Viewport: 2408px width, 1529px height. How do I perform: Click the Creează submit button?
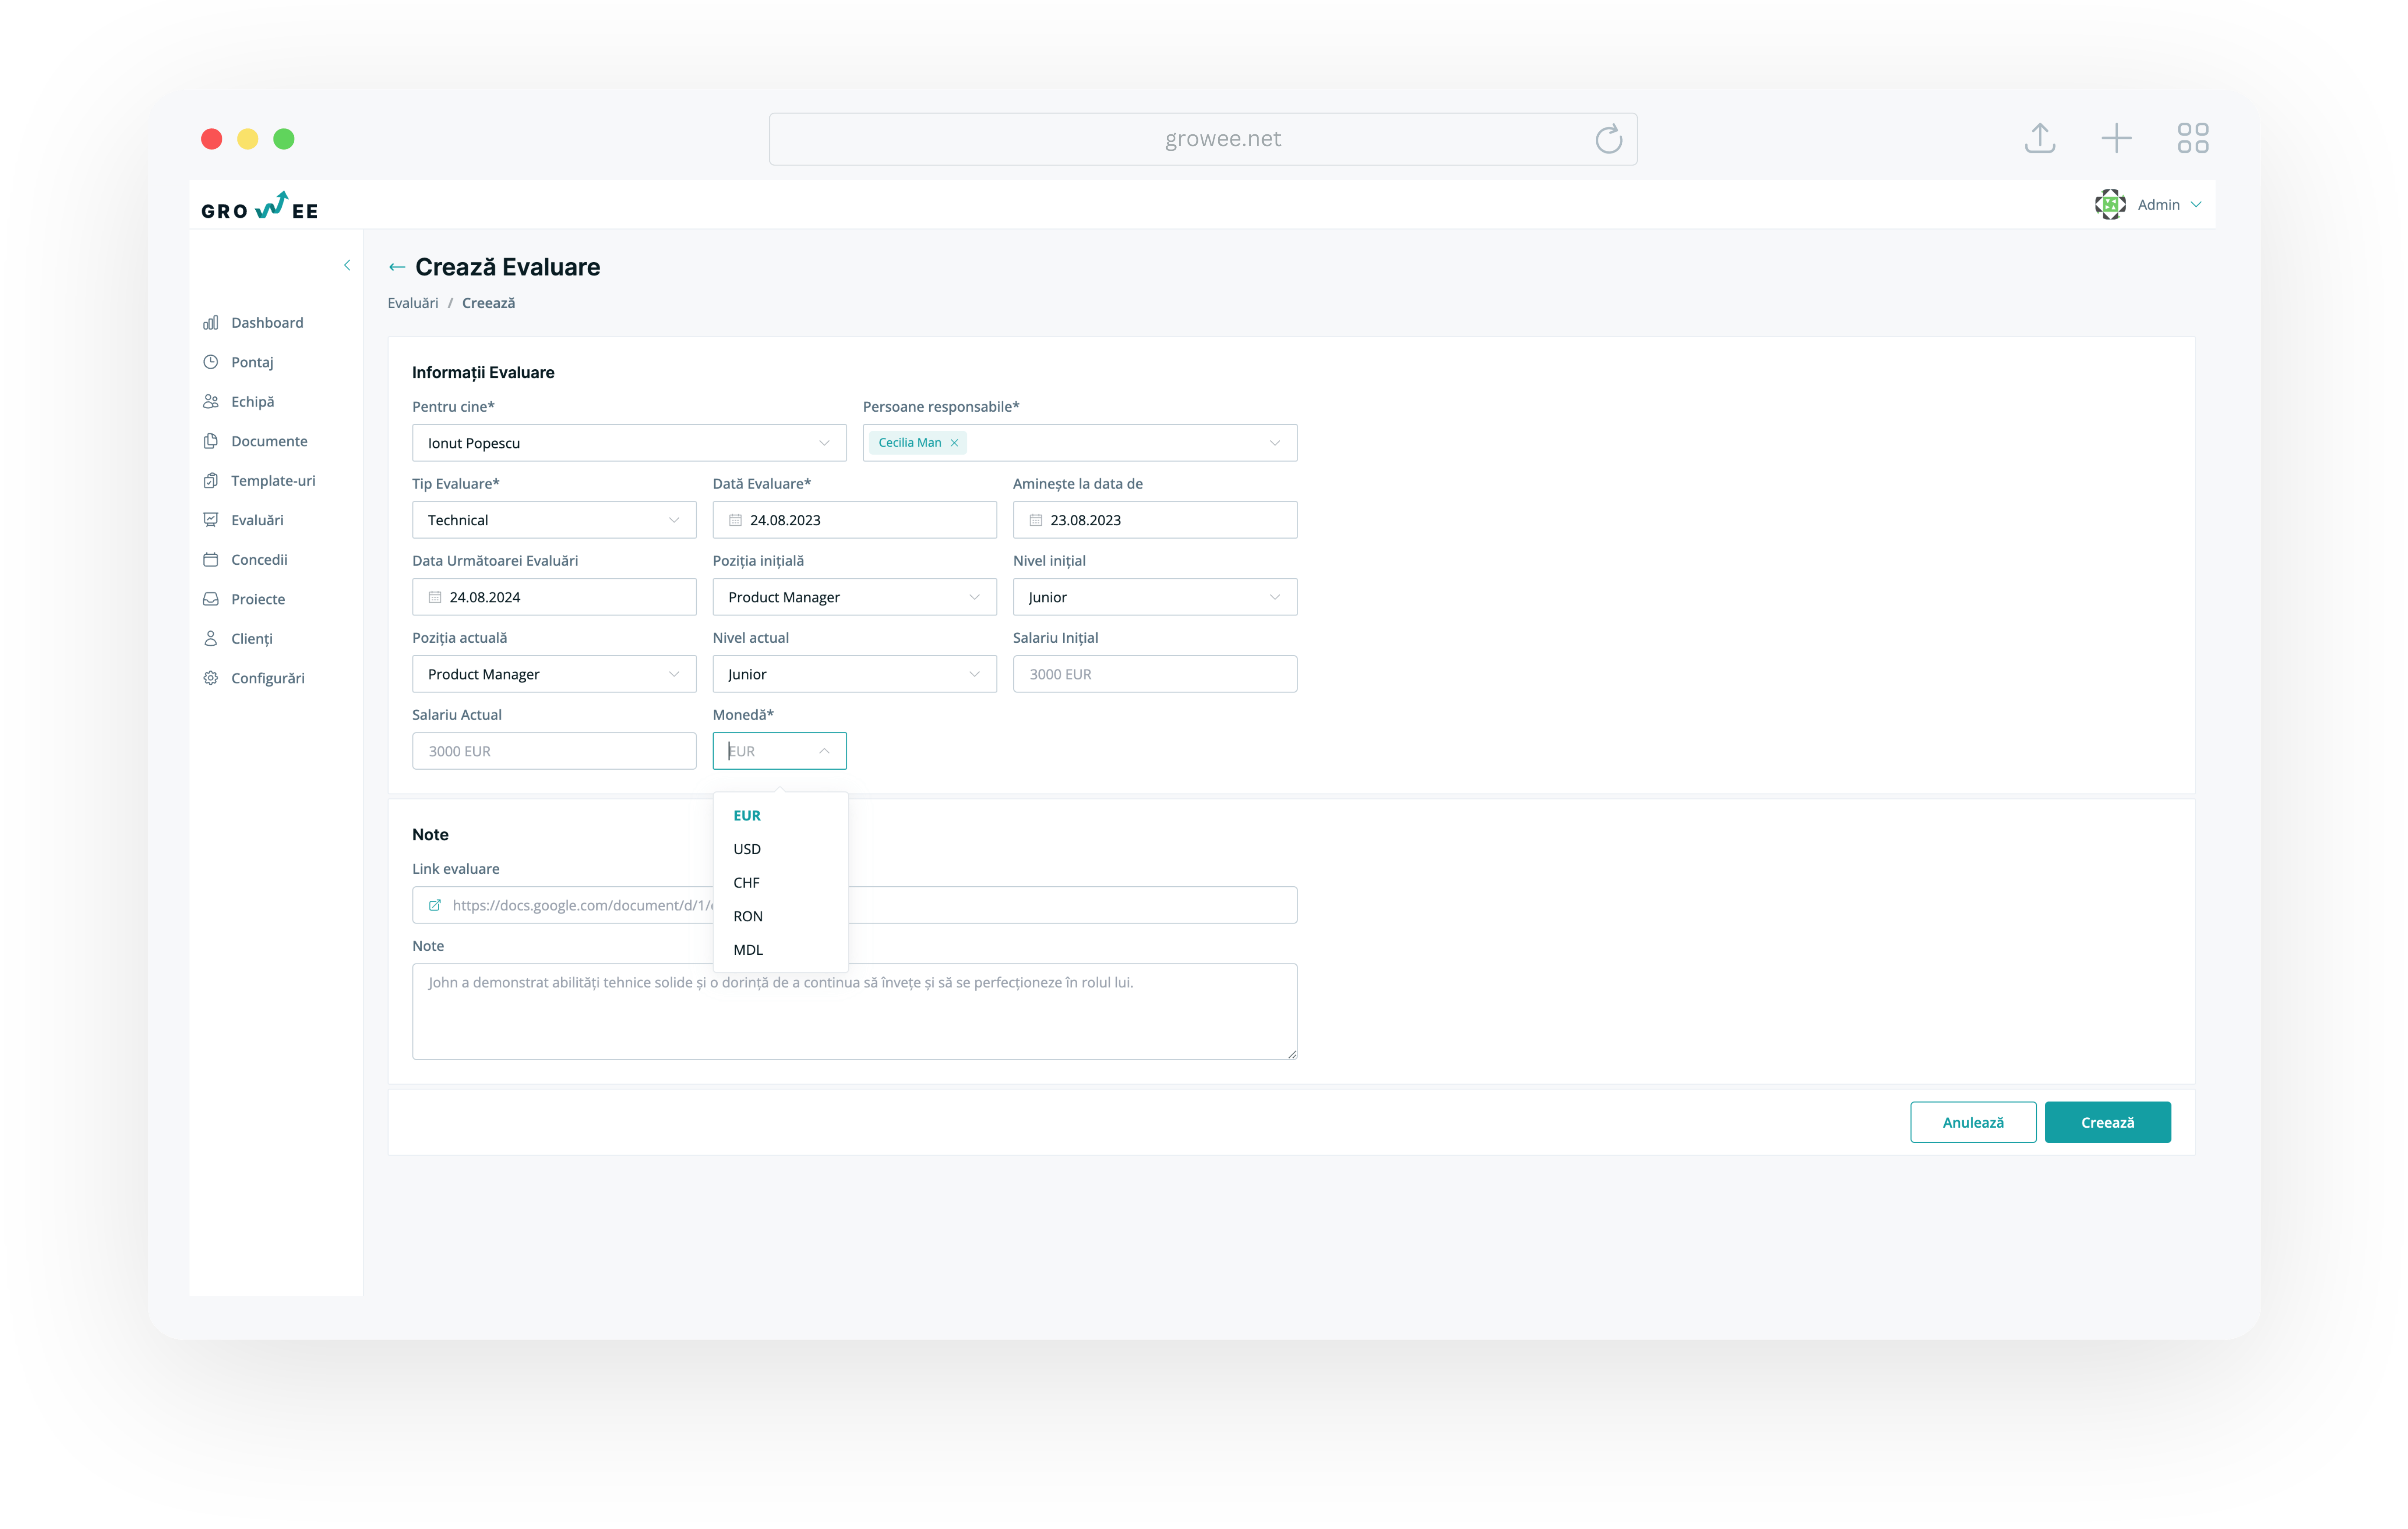point(2108,1122)
